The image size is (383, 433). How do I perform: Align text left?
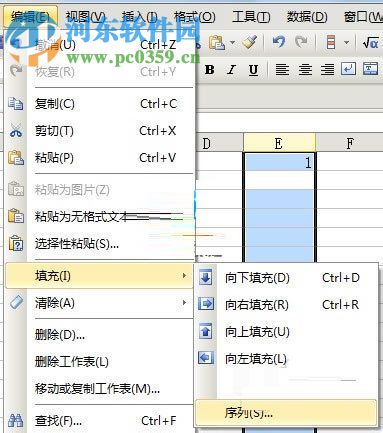[x=282, y=69]
